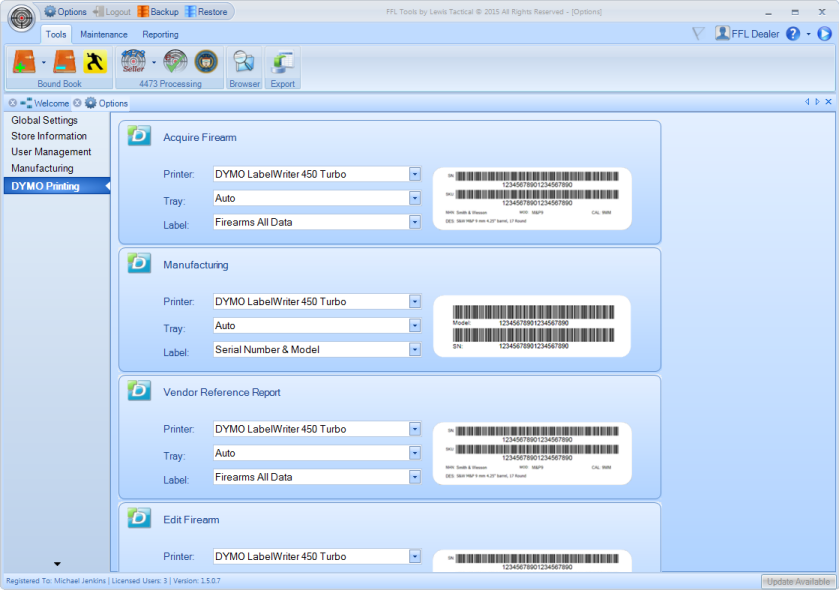Click Restore in the quick bar
This screenshot has width=839, height=590.
pos(206,11)
